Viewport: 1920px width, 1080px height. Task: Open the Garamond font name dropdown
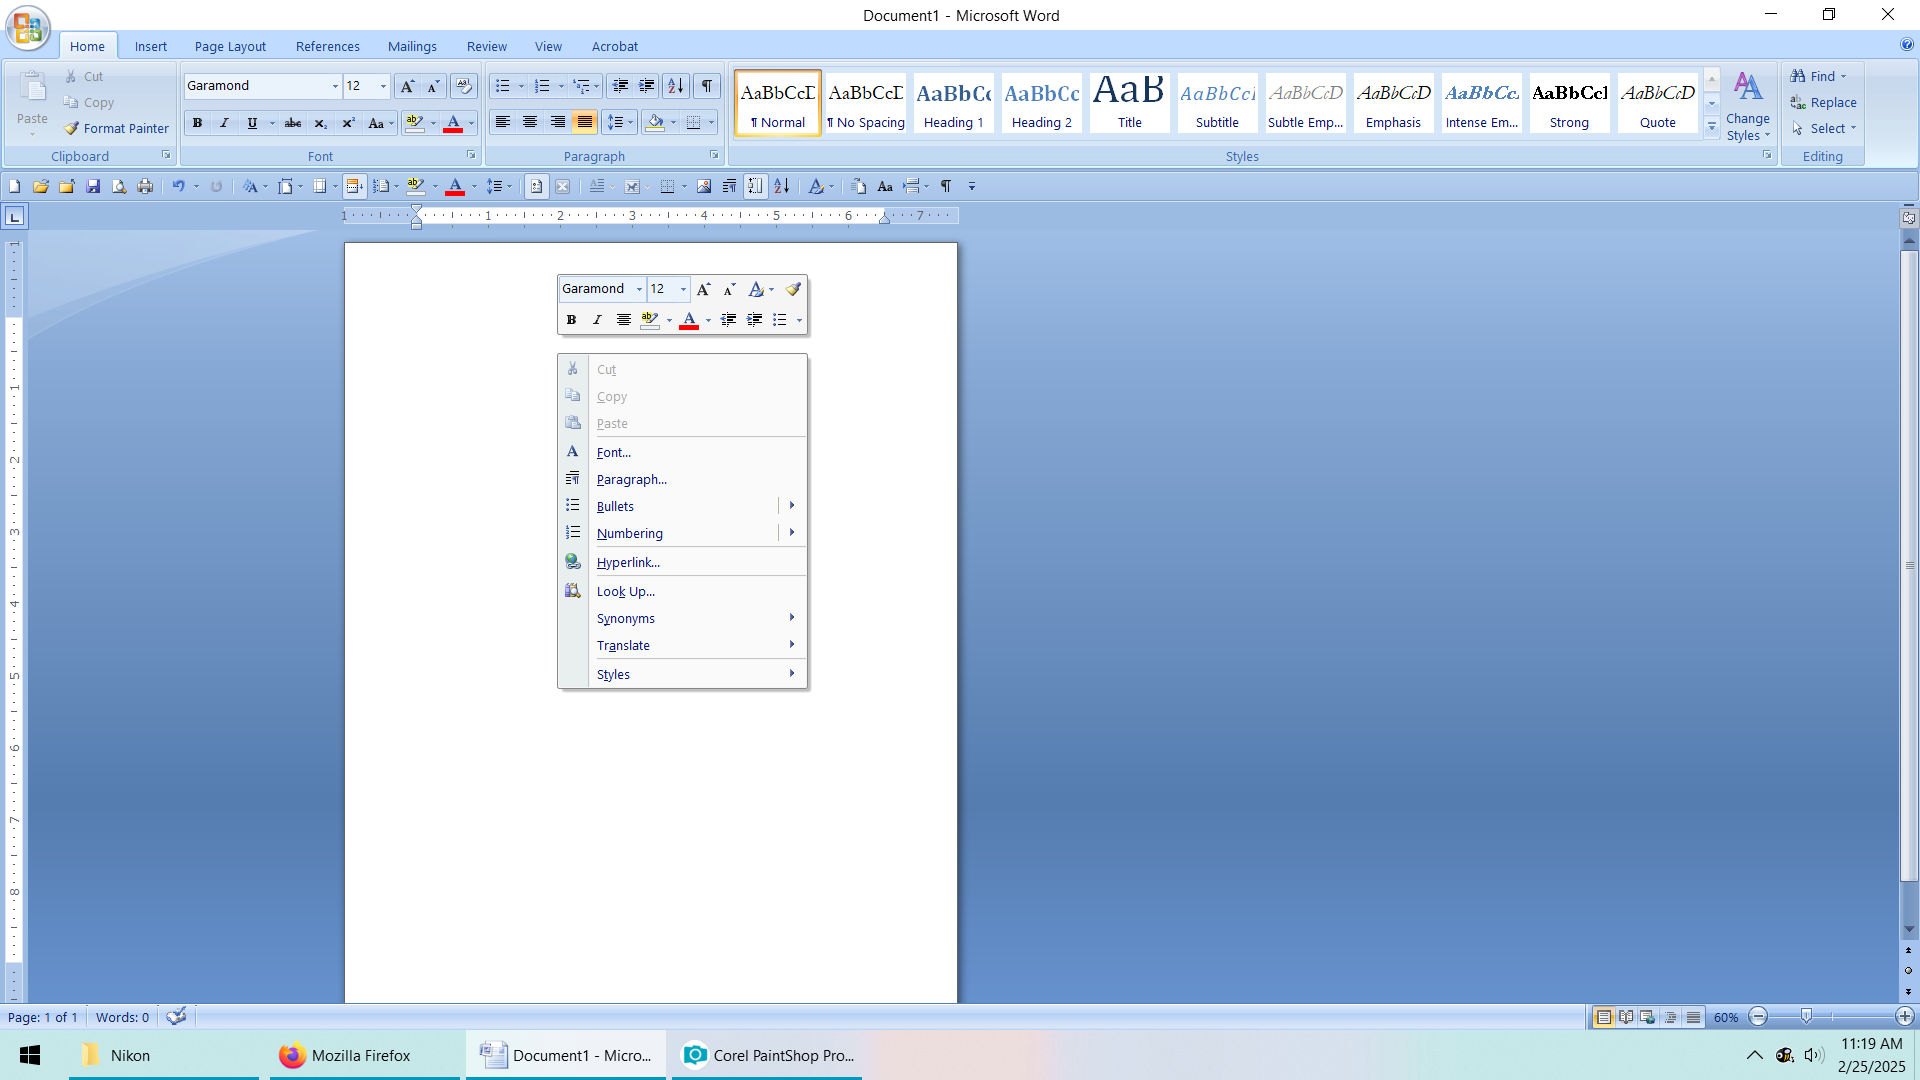point(335,87)
